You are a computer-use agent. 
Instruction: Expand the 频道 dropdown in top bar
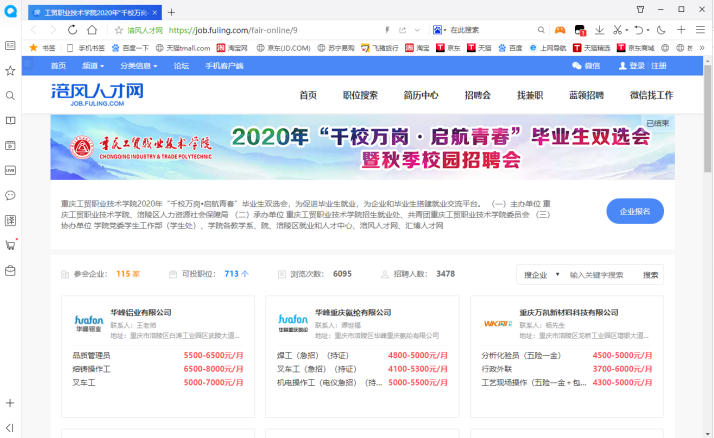(93, 66)
